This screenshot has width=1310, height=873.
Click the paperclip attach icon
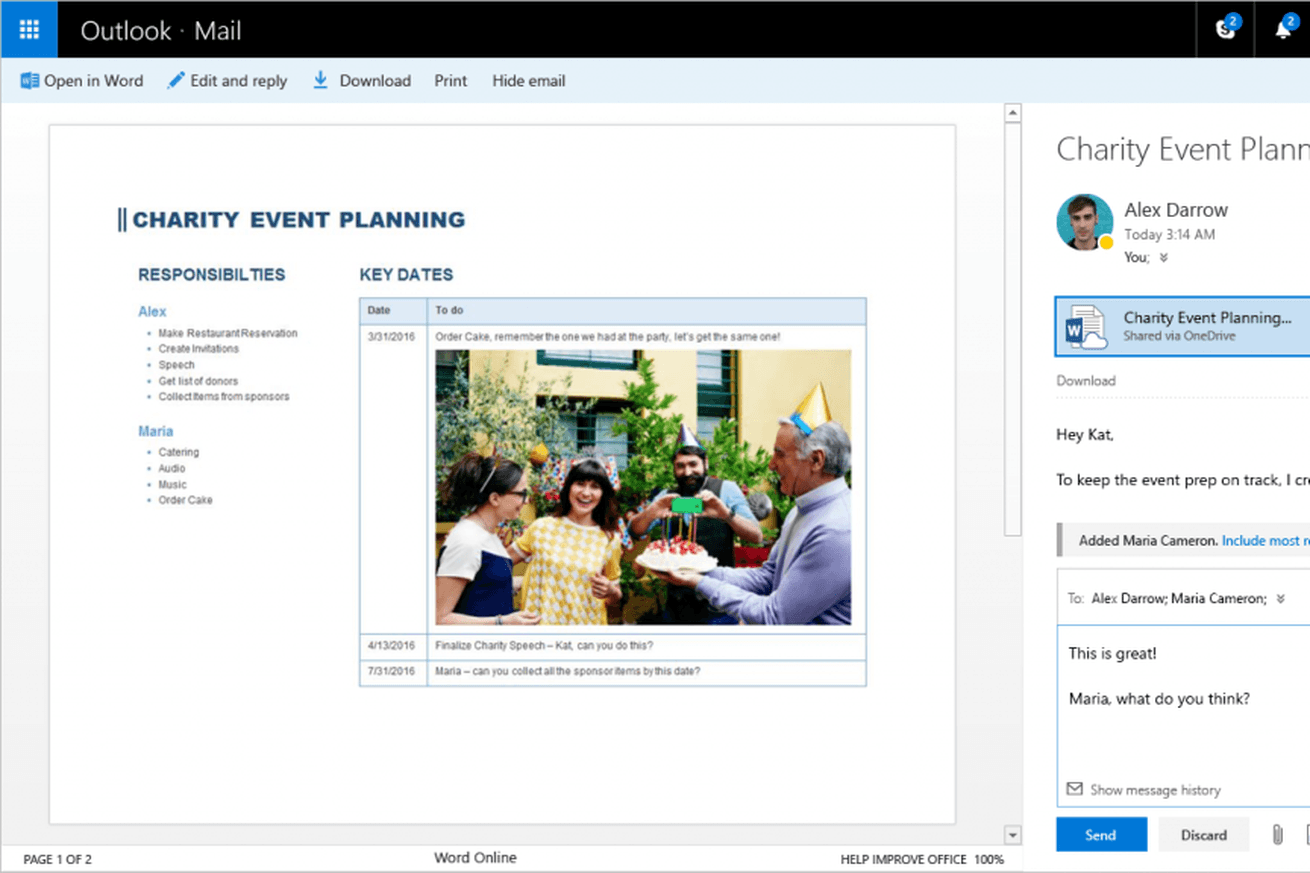1277,834
